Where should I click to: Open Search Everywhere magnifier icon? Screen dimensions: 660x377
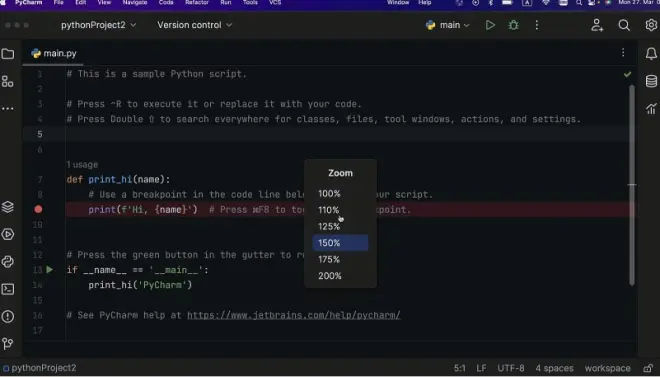pos(624,25)
